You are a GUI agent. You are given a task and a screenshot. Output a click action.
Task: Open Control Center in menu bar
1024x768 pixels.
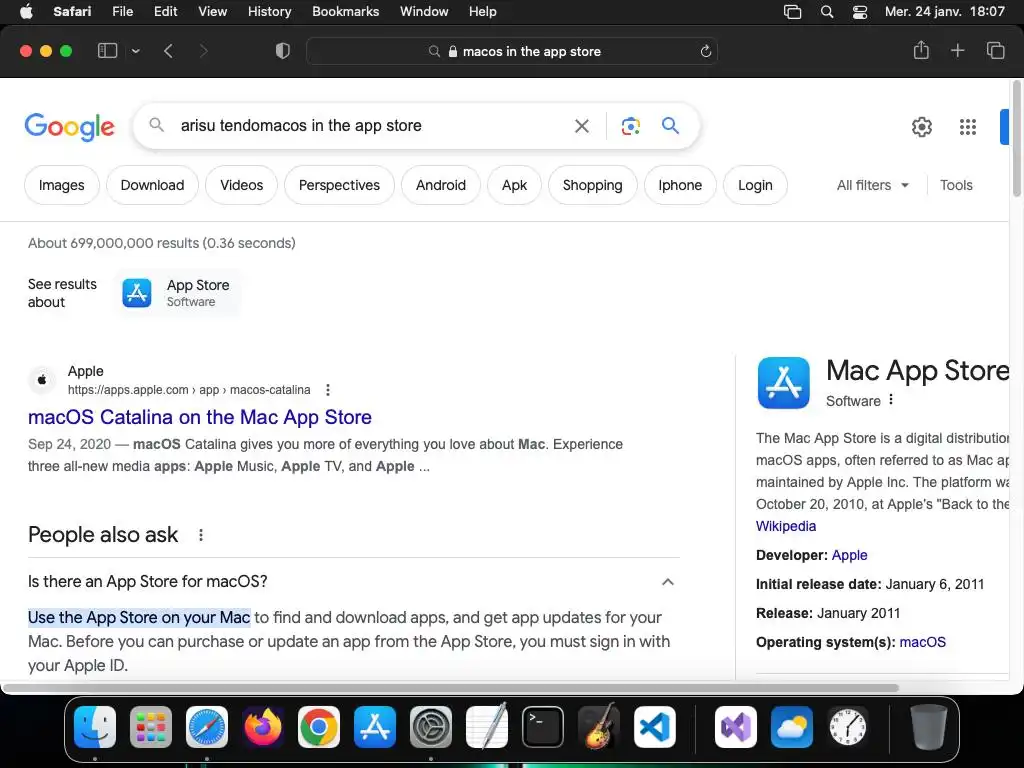(860, 12)
